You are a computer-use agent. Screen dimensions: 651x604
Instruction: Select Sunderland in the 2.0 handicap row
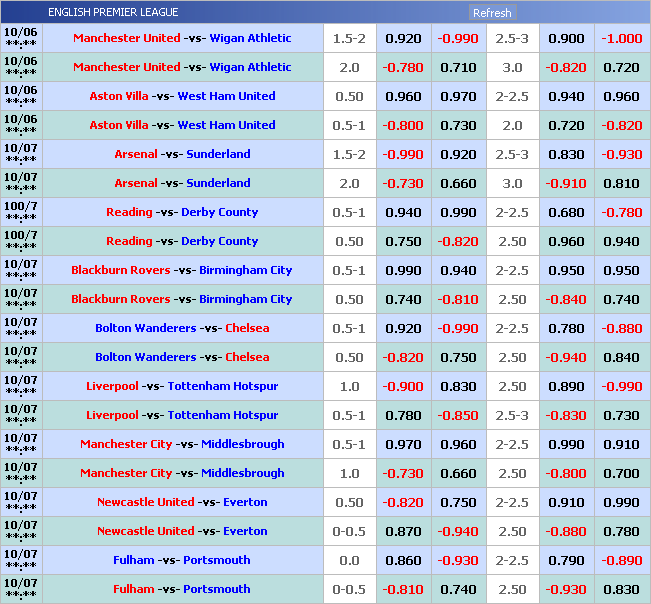click(218, 183)
